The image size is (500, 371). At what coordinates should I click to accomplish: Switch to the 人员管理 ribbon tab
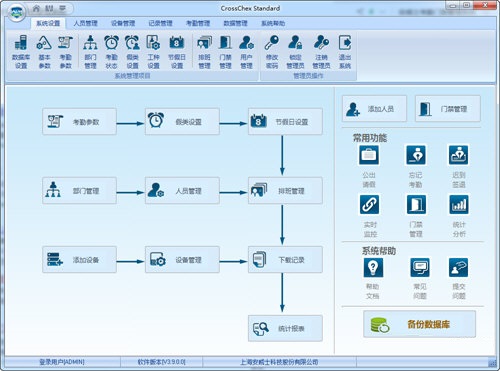point(85,23)
